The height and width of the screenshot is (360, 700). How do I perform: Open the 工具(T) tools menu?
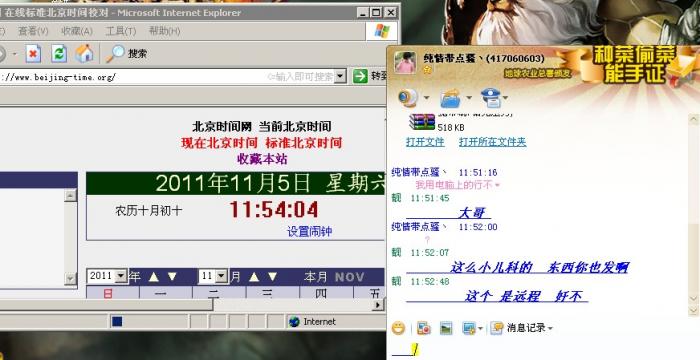click(121, 31)
